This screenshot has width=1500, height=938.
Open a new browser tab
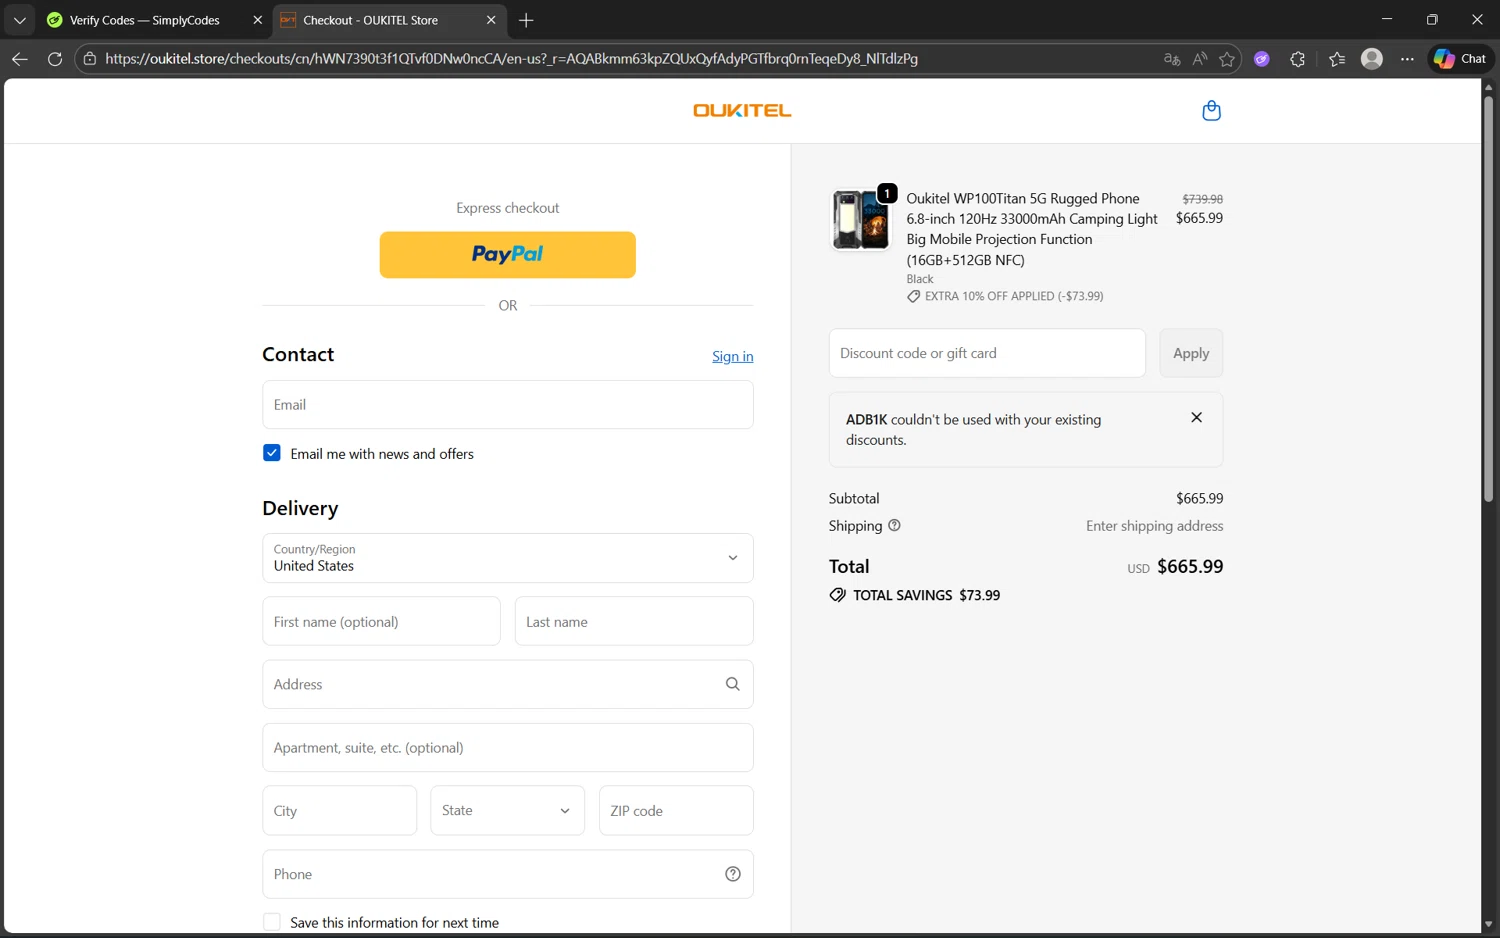click(x=526, y=20)
